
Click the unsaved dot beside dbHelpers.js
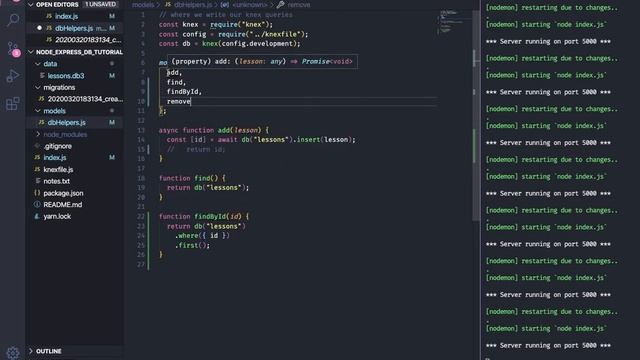click(x=39, y=28)
